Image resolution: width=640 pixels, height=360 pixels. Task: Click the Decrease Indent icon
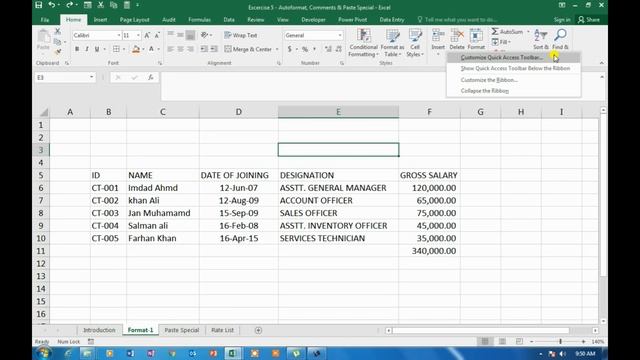pyautogui.click(x=204, y=49)
